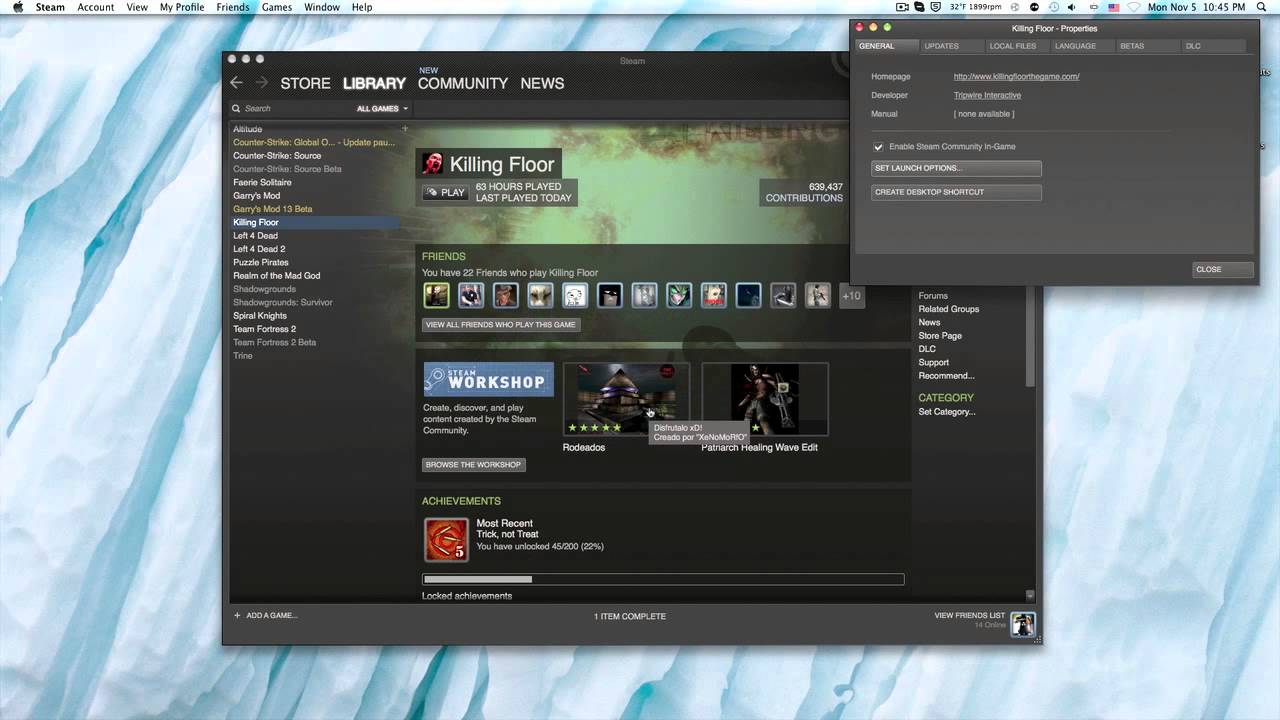Open the Tripwire Interactive developer link

[x=987, y=96]
